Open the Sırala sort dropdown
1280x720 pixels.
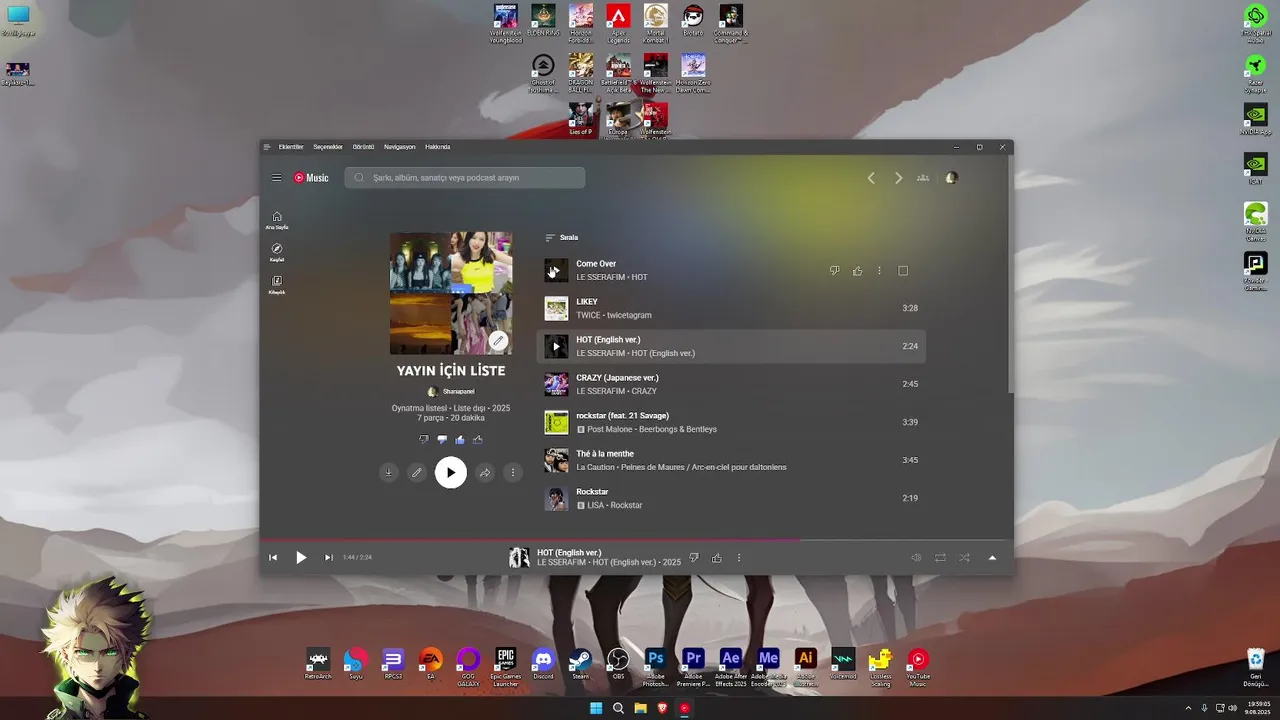point(562,238)
